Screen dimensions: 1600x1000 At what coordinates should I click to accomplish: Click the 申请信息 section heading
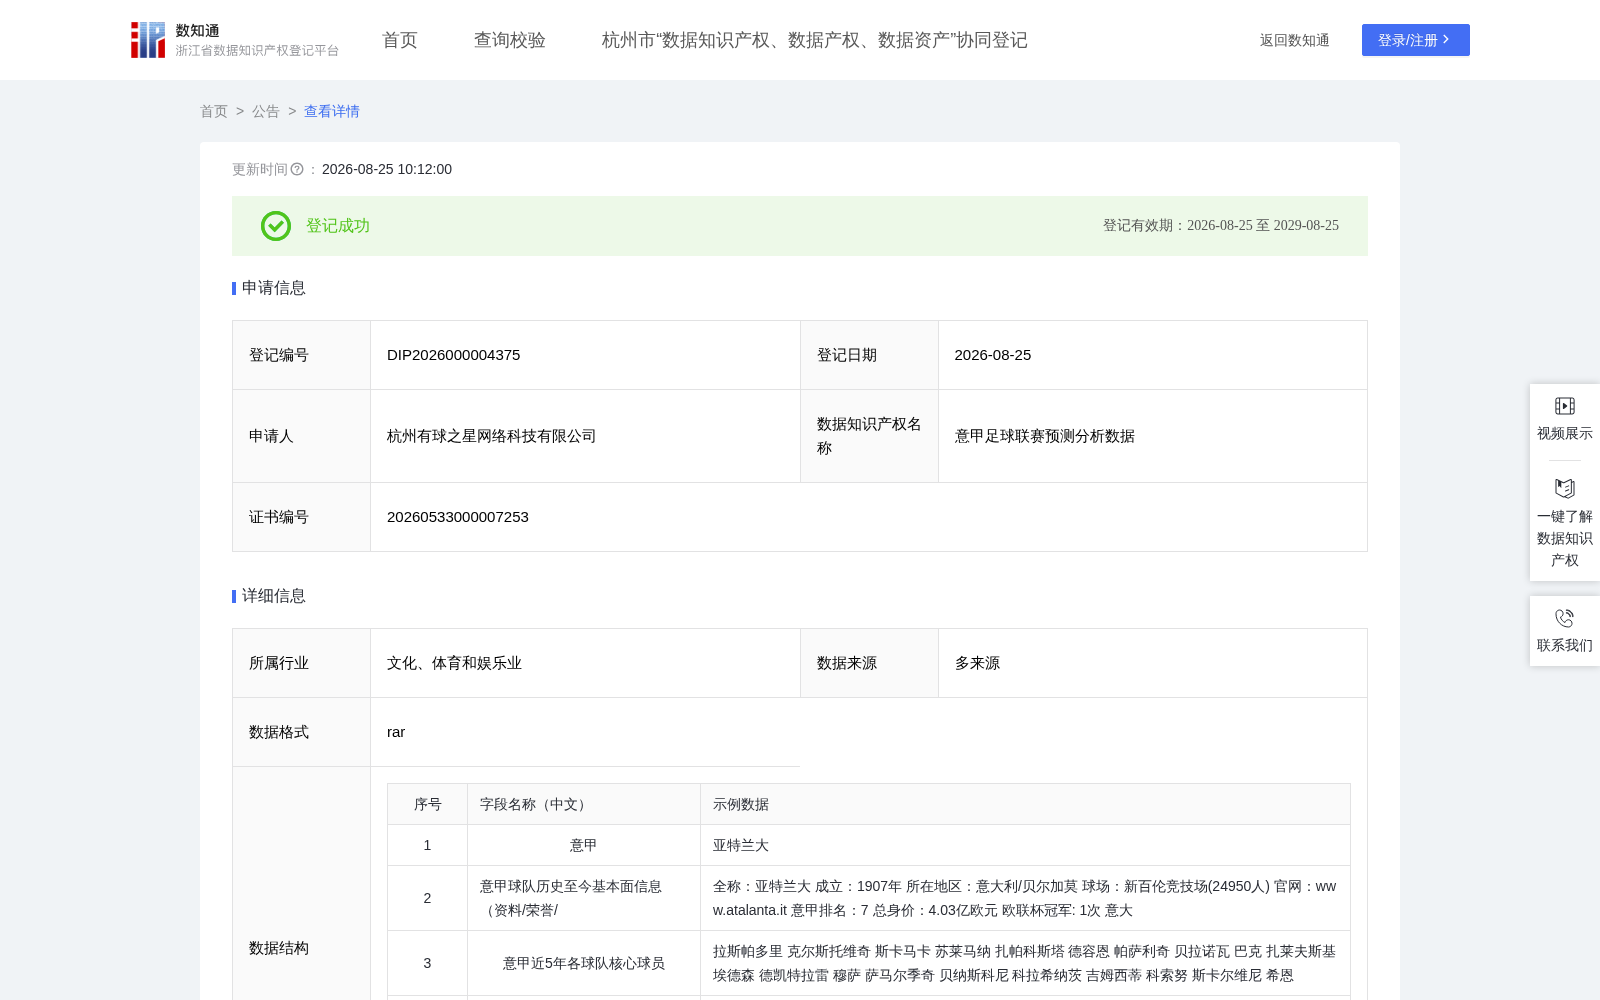click(x=274, y=288)
